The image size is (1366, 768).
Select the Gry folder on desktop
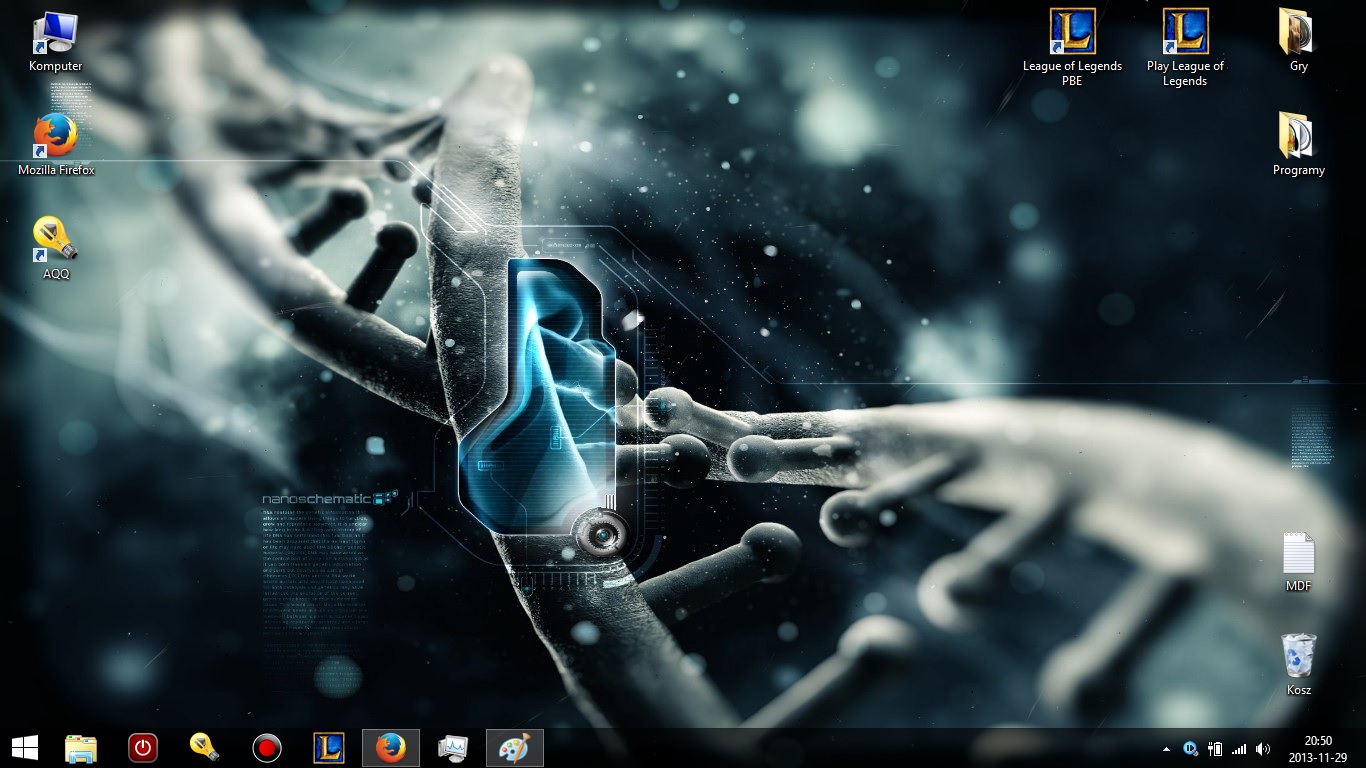(x=1298, y=41)
